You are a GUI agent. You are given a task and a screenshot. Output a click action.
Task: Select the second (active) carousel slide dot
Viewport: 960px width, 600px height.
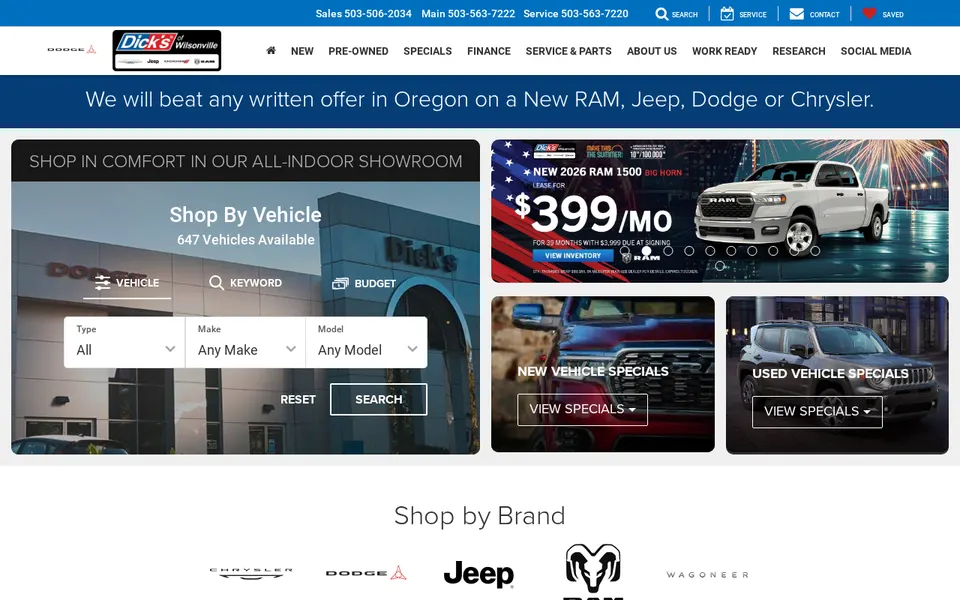click(x=646, y=250)
